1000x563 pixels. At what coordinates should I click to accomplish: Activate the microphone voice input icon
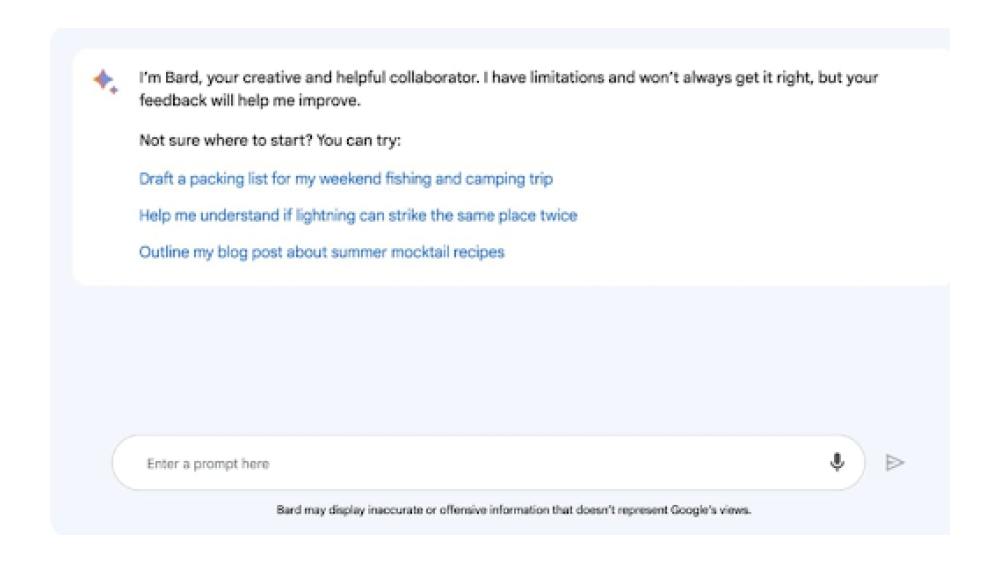[x=837, y=462]
